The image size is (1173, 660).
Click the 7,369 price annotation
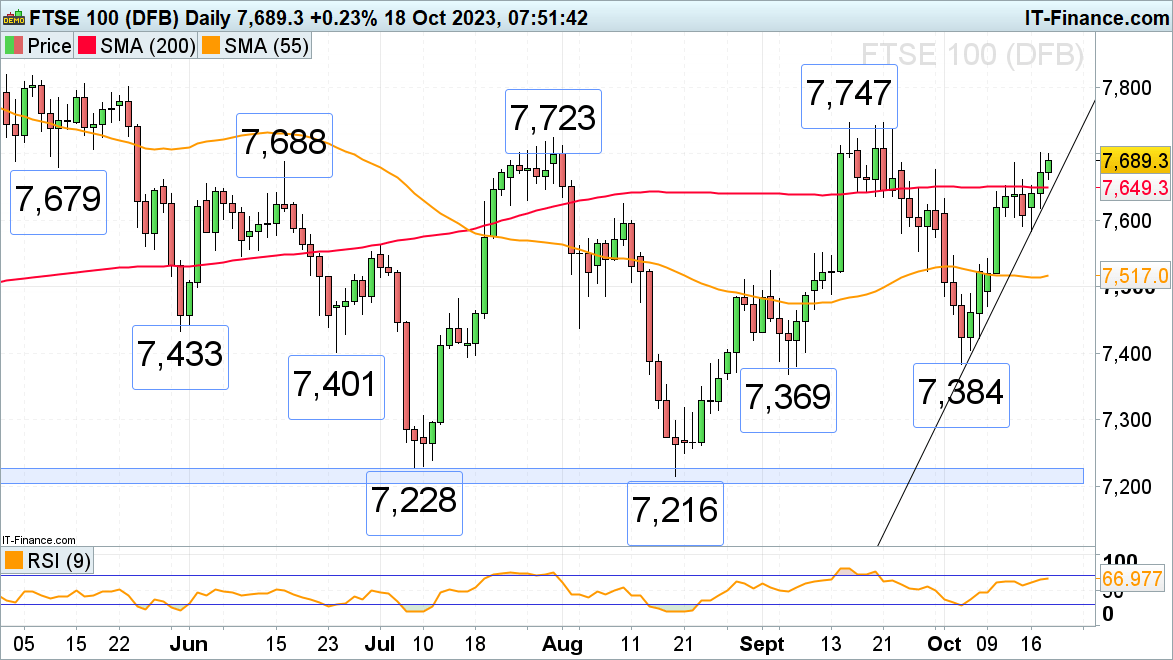coord(788,400)
